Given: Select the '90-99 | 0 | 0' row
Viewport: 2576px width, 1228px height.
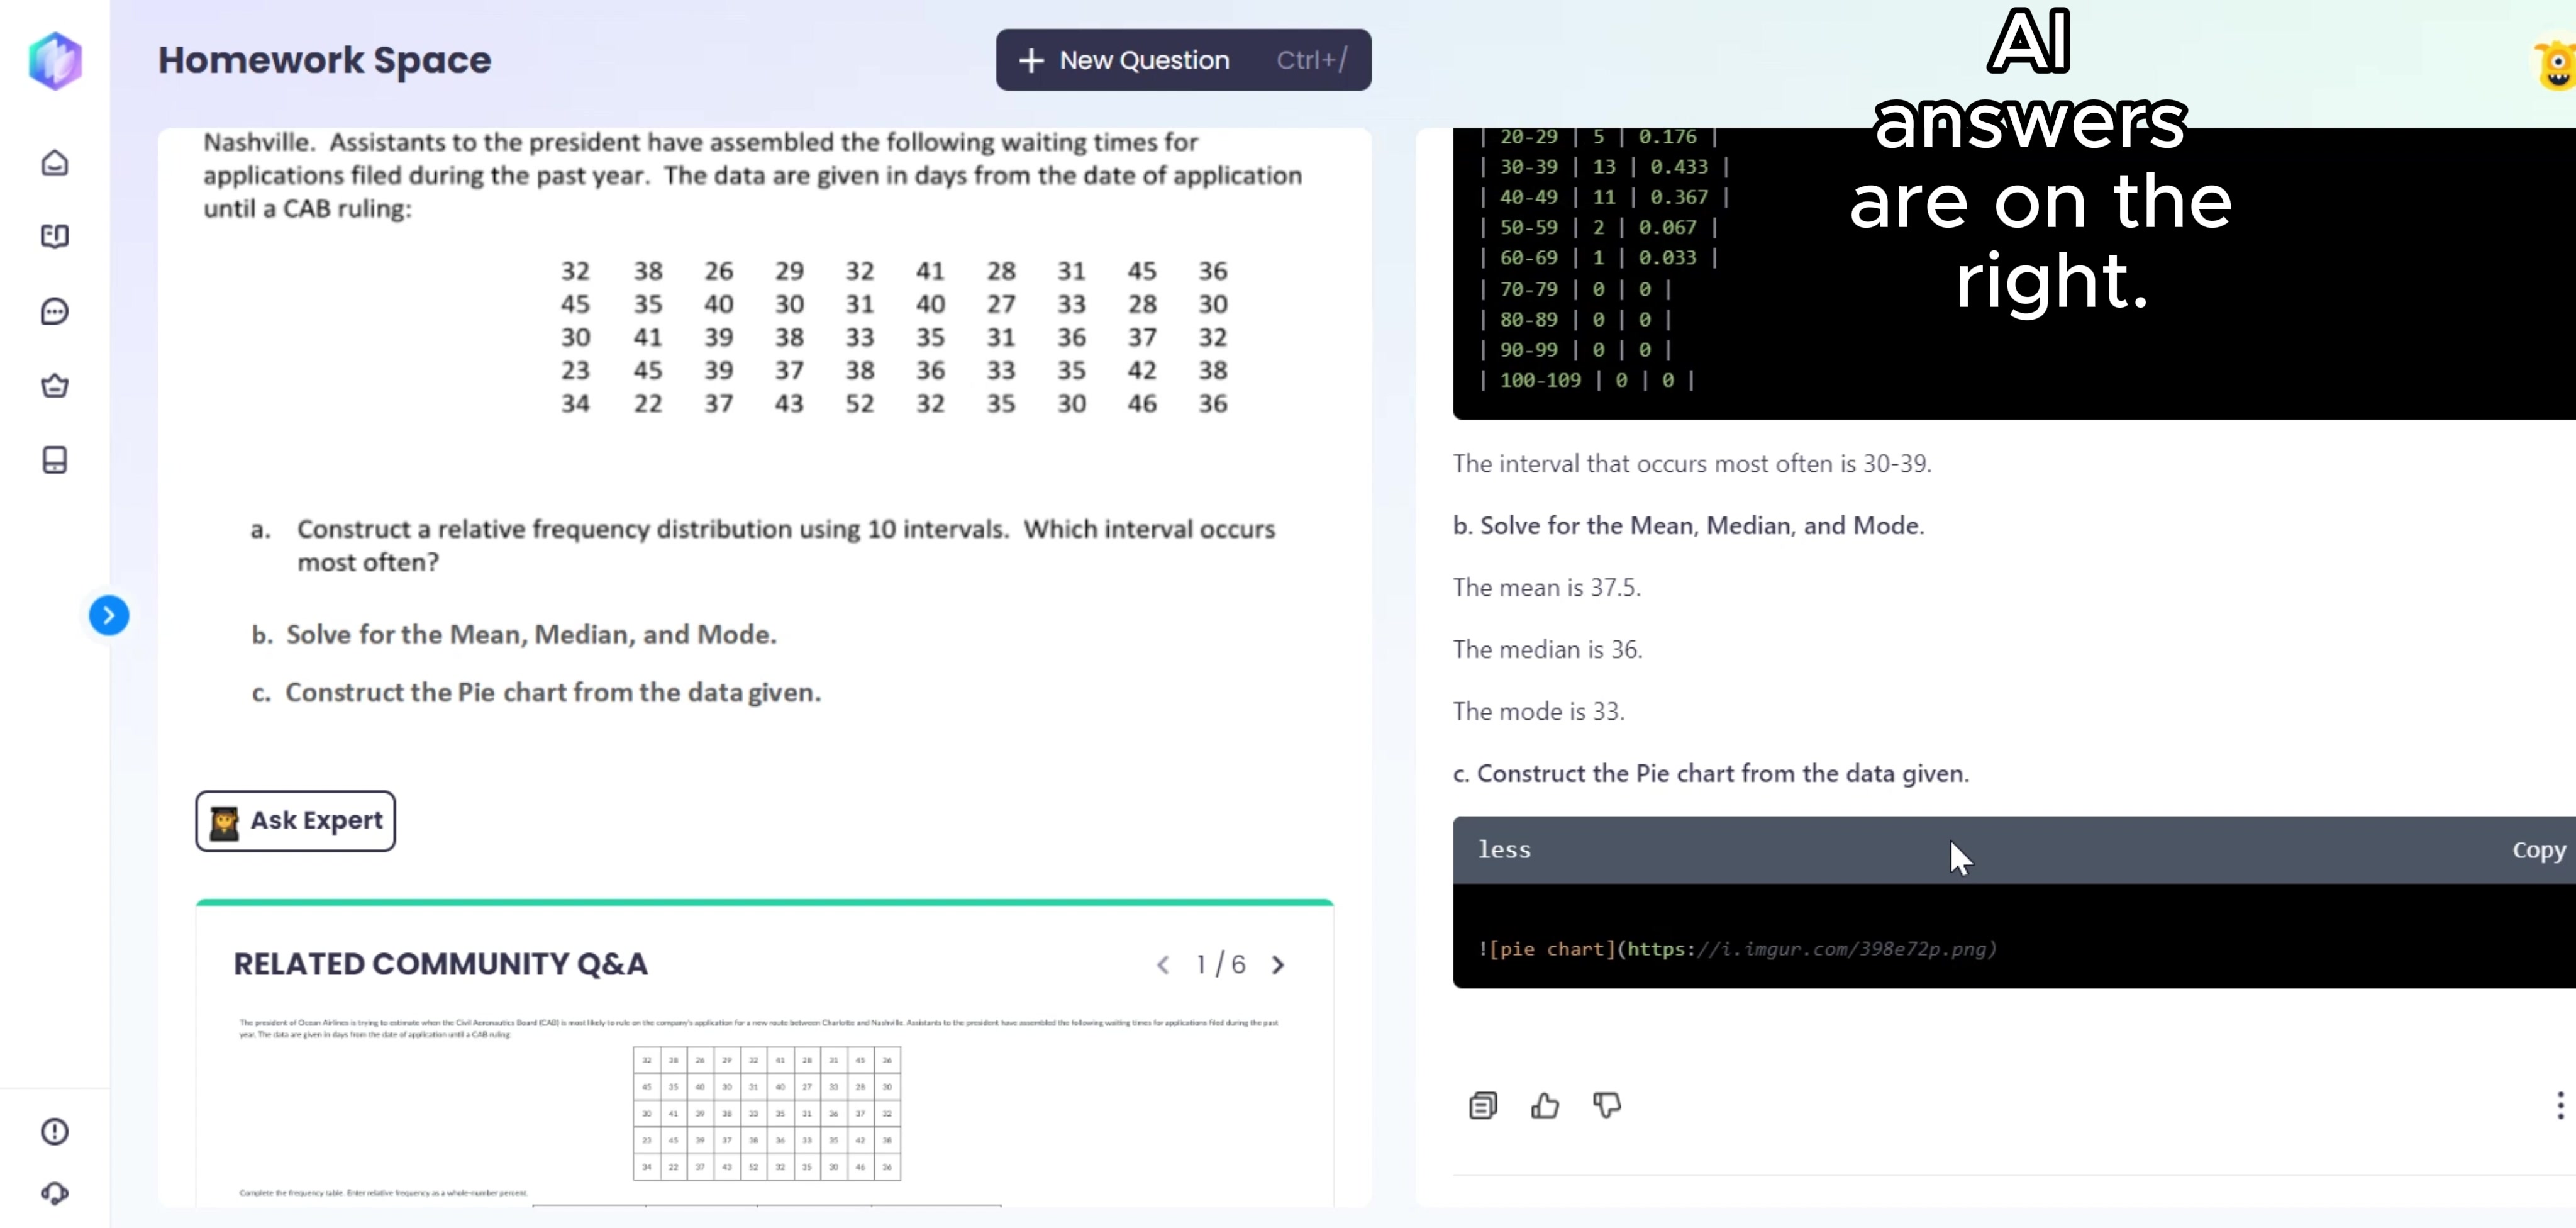Looking at the screenshot, I should tap(1575, 350).
